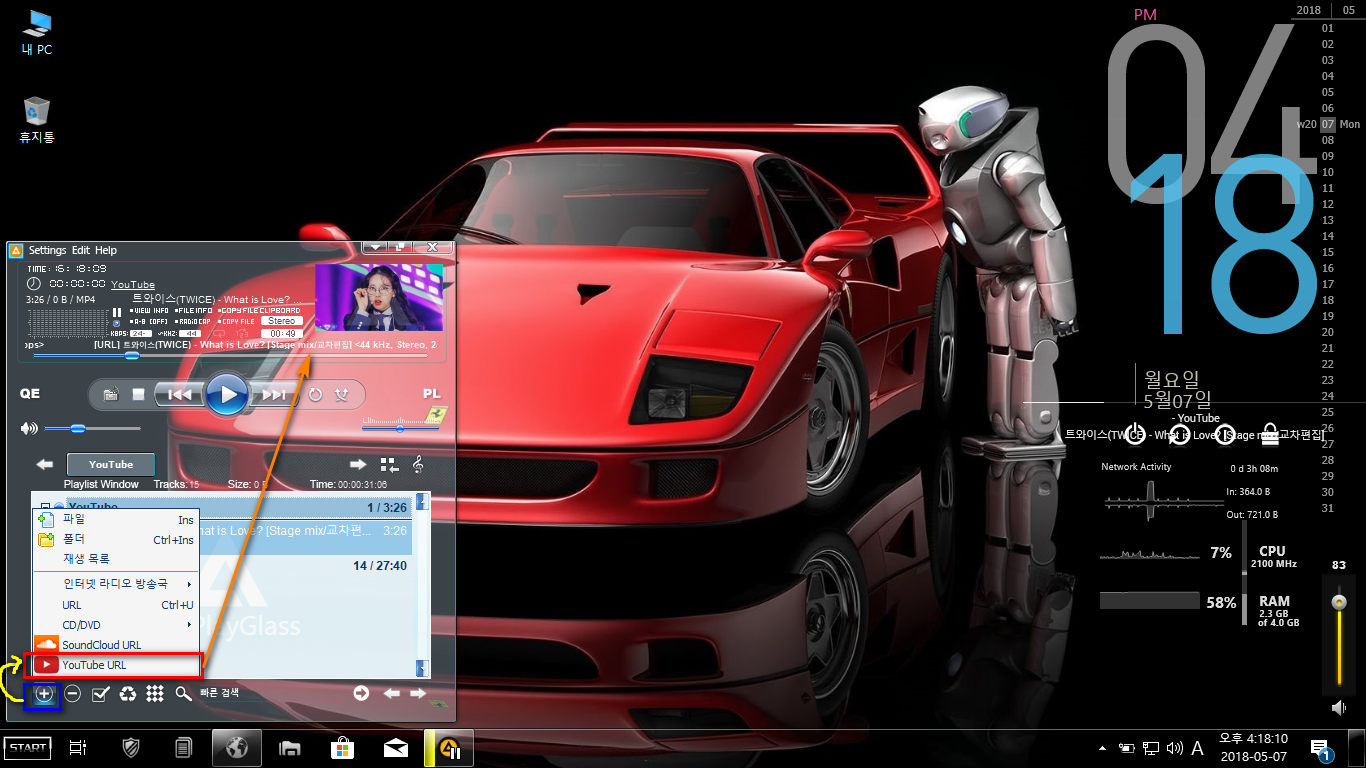This screenshot has width=1366, height=768.
Task: Click the plus add-to-playlist icon
Action: pyautogui.click(x=43, y=694)
